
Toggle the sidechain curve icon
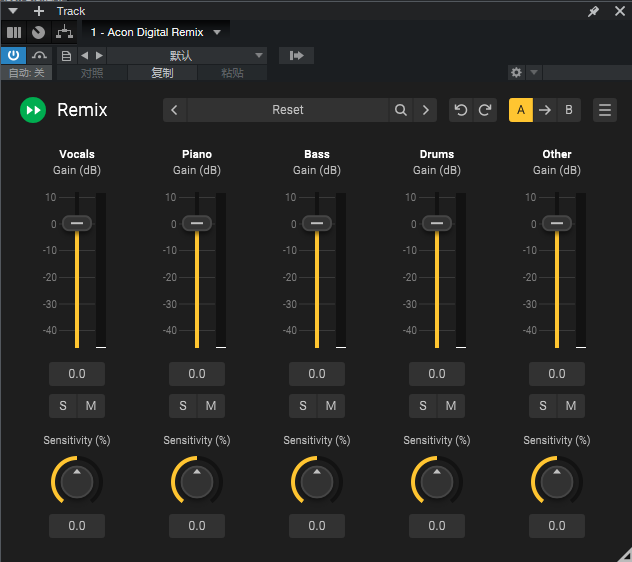coord(39,55)
